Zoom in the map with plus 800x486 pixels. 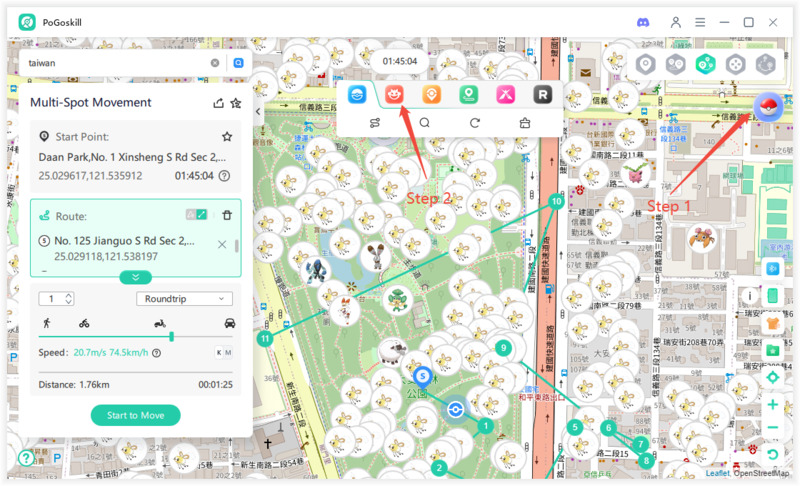[773, 405]
